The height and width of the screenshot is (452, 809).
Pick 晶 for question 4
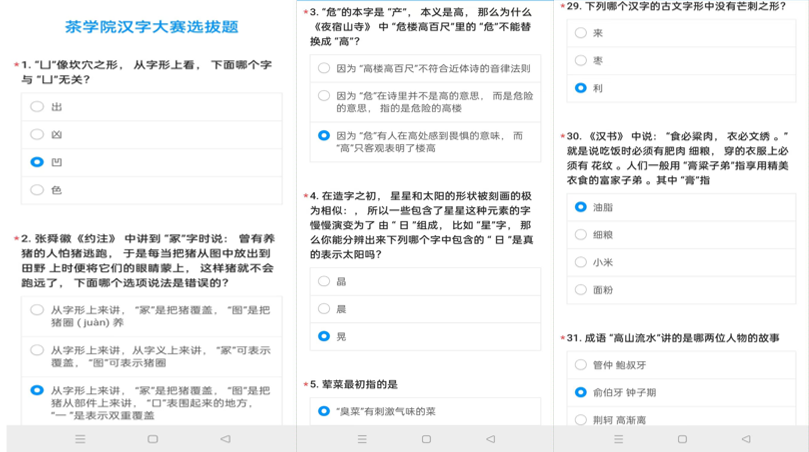[x=324, y=282]
